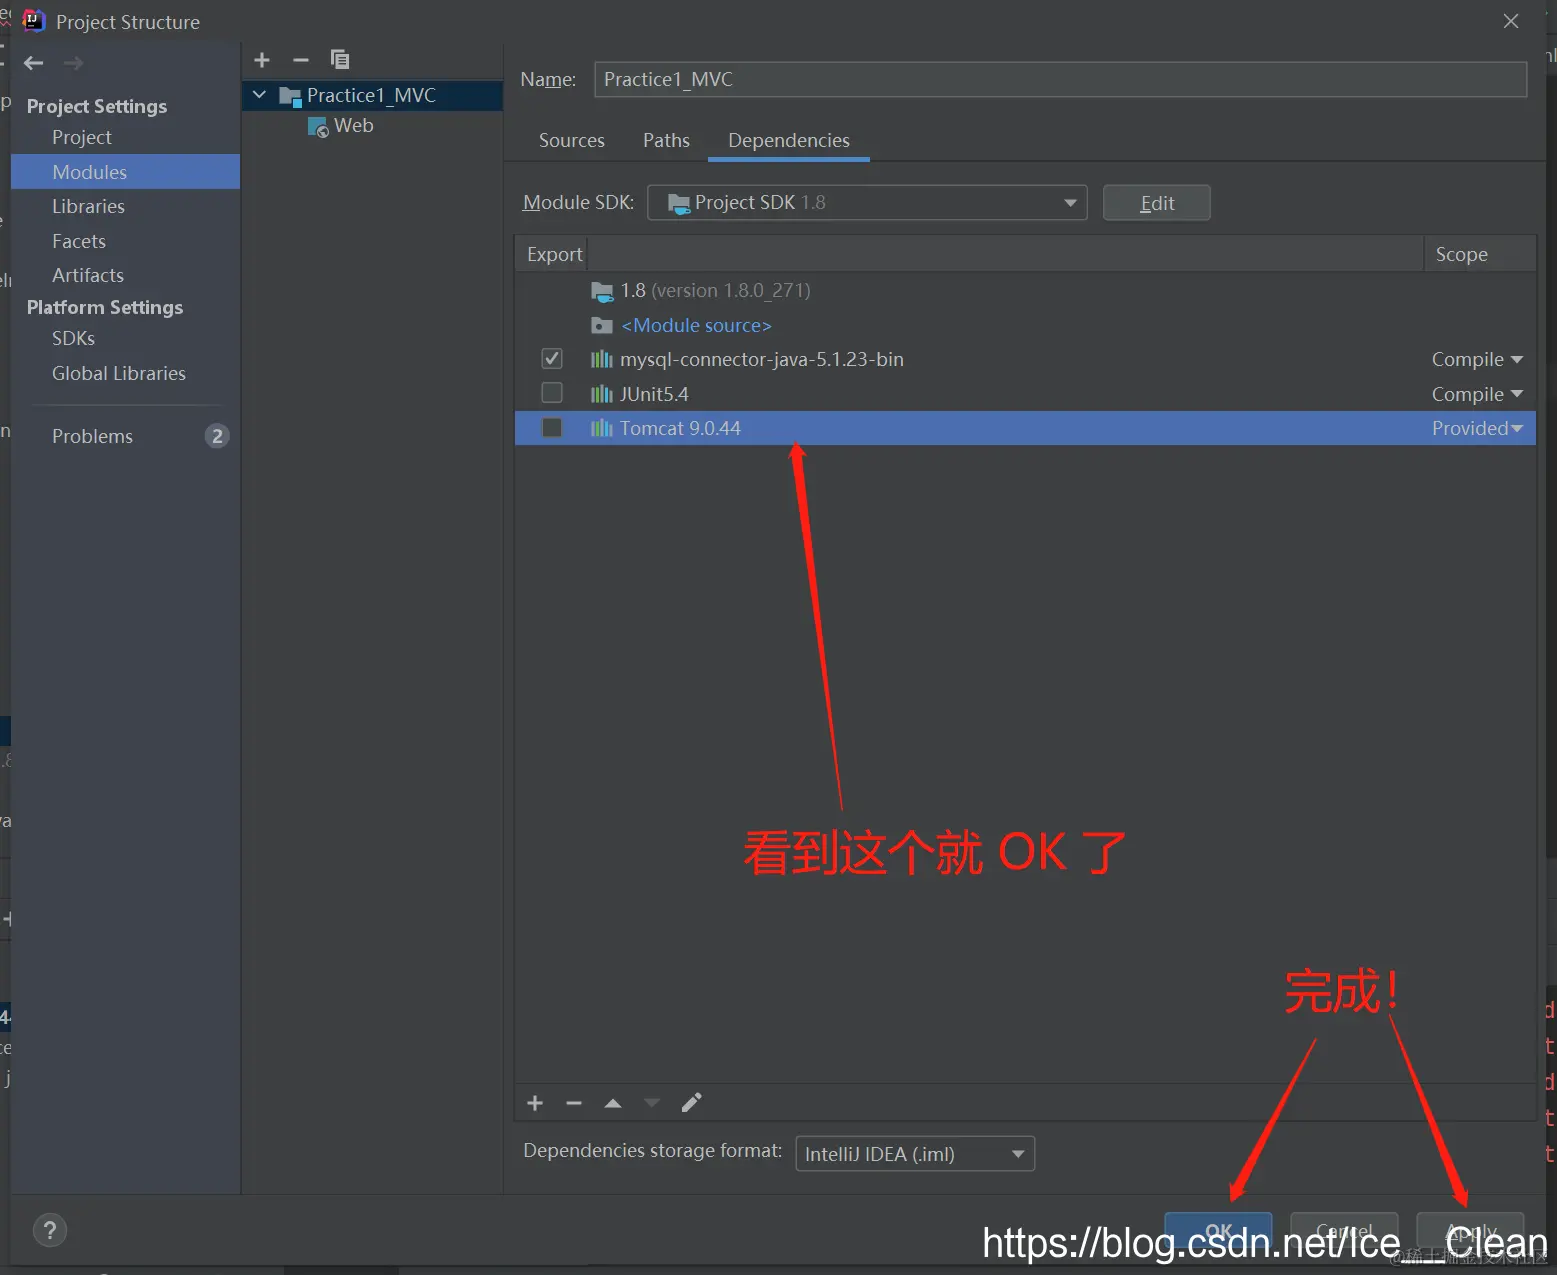1557x1275 pixels.
Task: Close the Project Structure dialog
Action: coord(1511,21)
